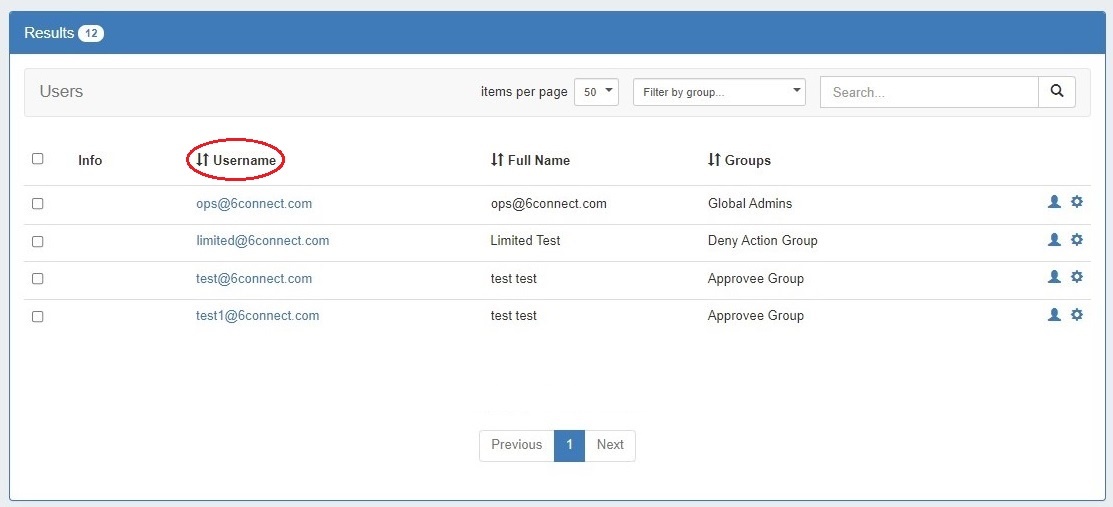This screenshot has height=507, width=1113.
Task: Focus the Search text field
Action: 929,92
